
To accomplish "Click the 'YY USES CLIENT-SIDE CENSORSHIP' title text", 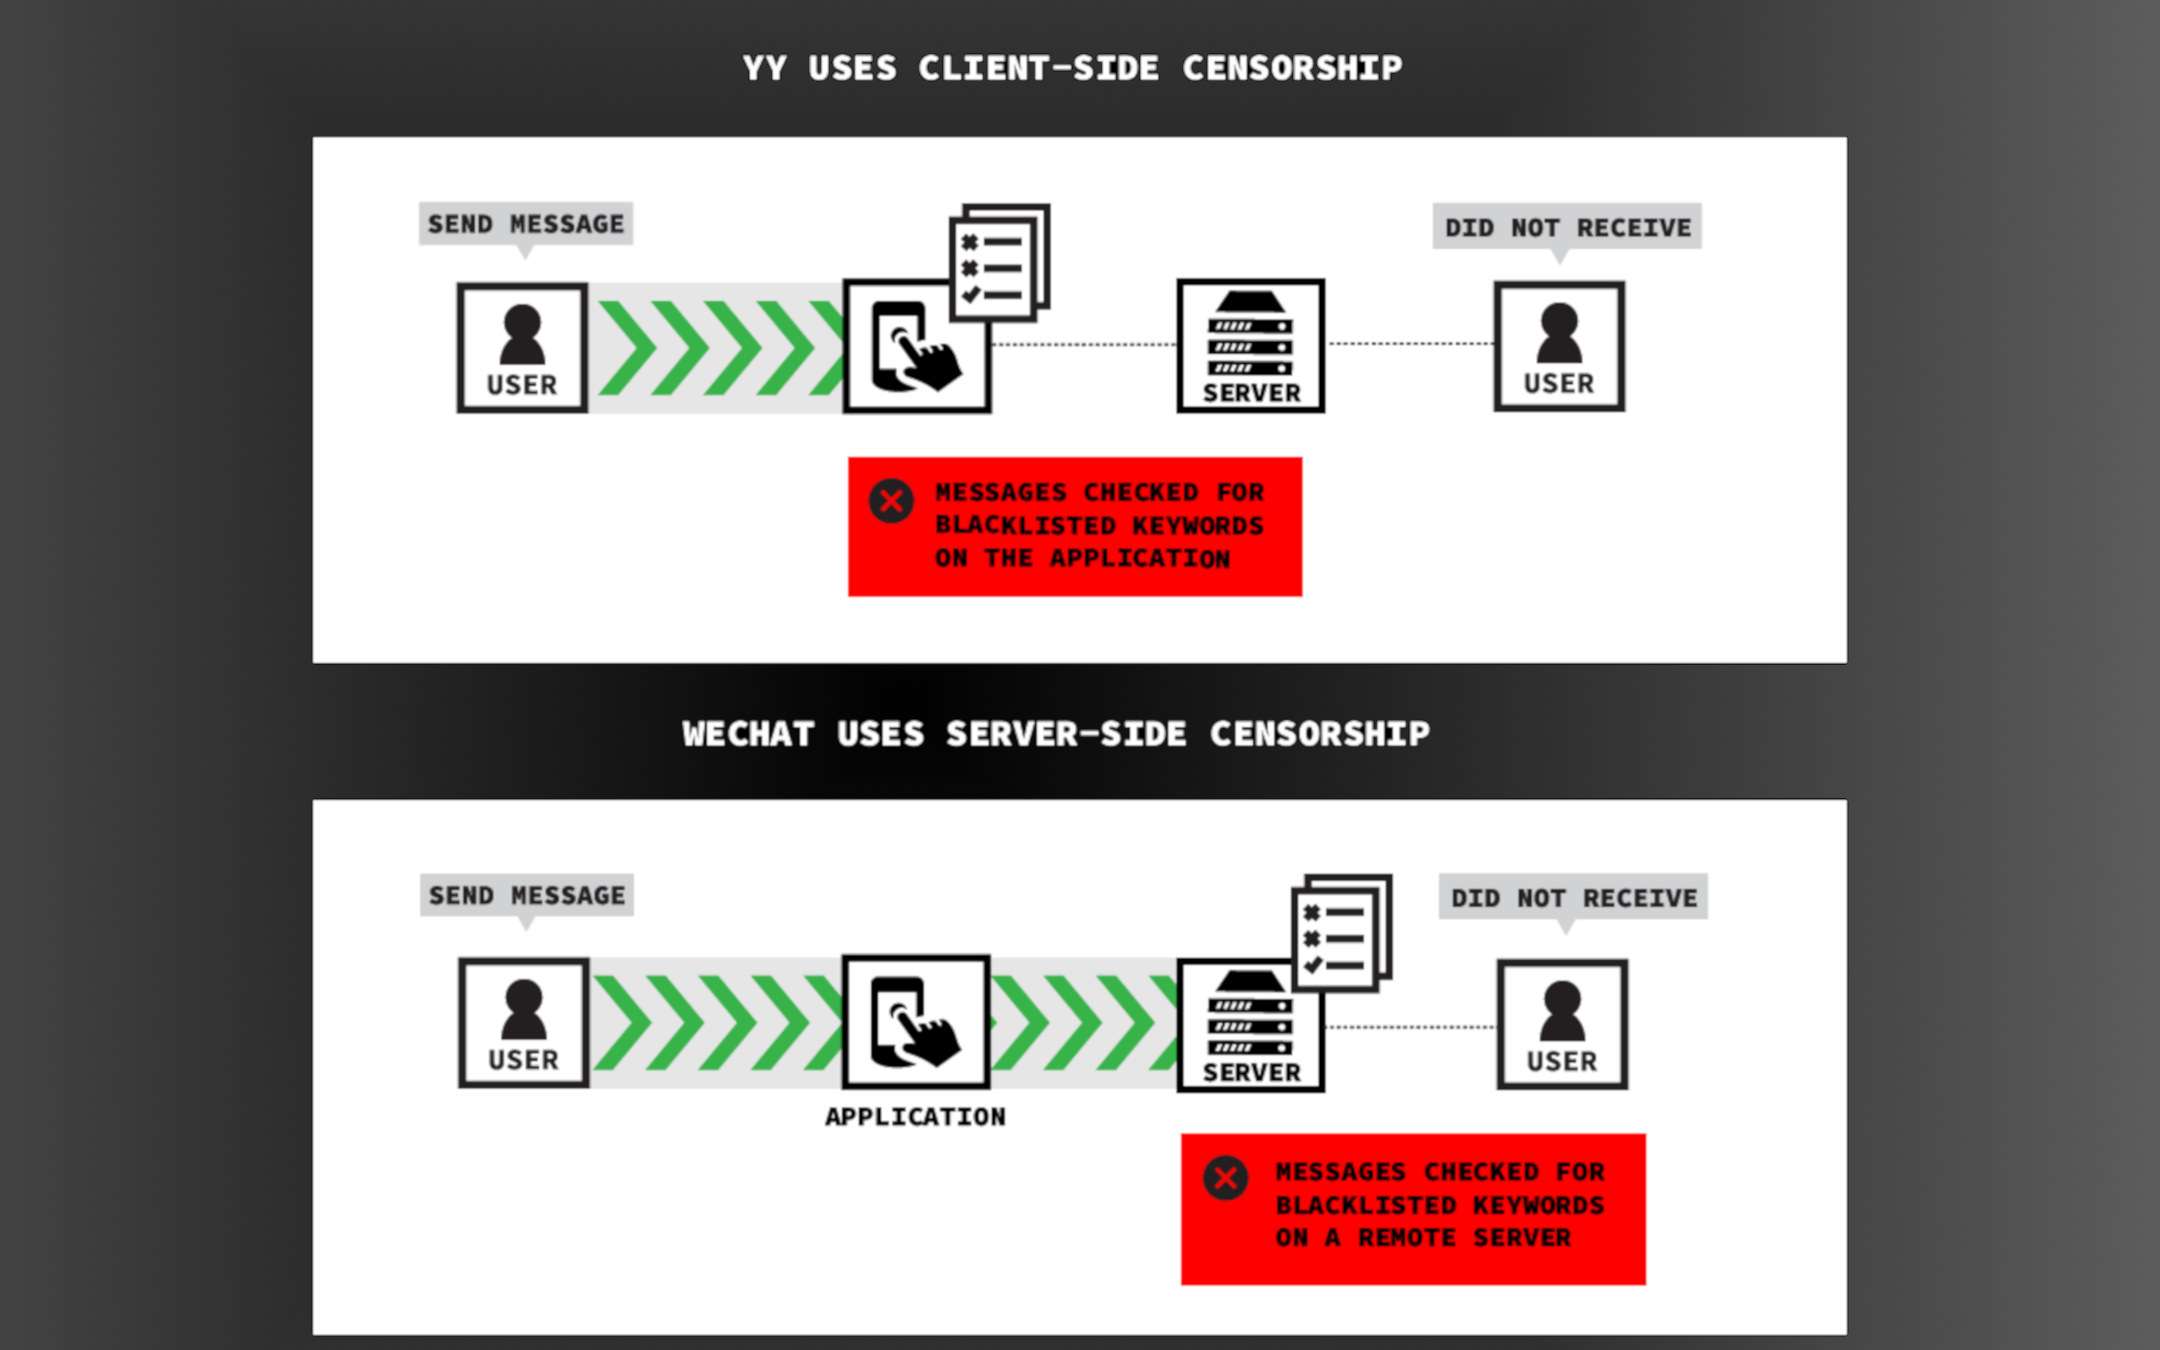I will pyautogui.click(x=1079, y=65).
